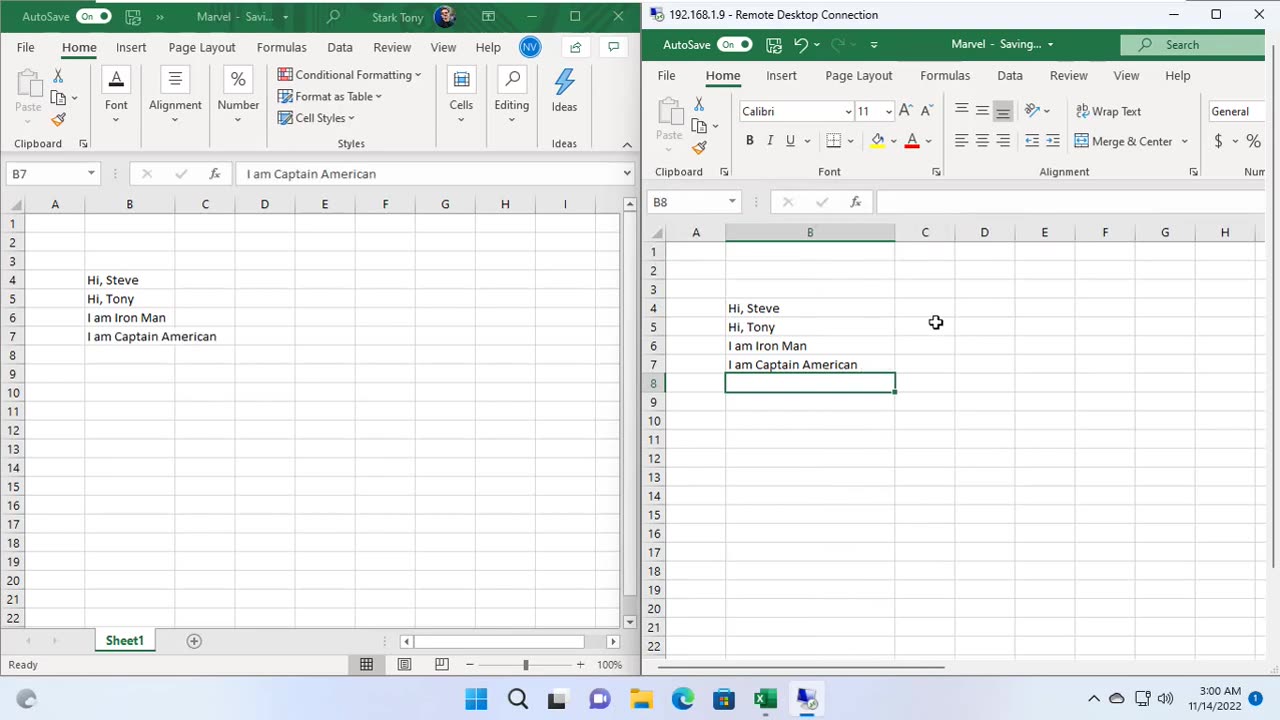Toggle Italic formatting in remote Excel
Screen dimensions: 1280x720
pyautogui.click(x=770, y=141)
